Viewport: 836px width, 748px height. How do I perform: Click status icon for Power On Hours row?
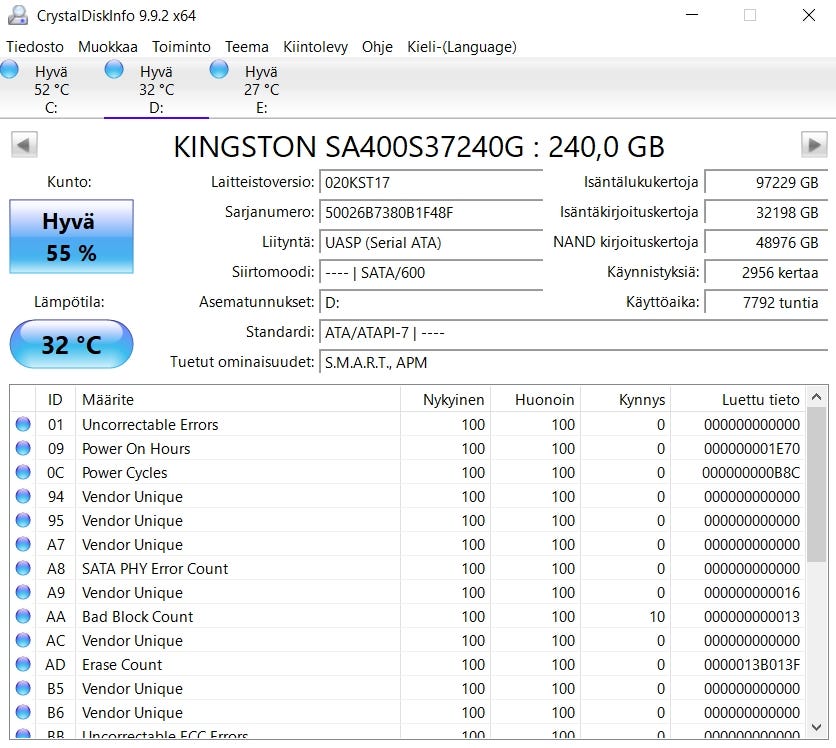point(23,448)
